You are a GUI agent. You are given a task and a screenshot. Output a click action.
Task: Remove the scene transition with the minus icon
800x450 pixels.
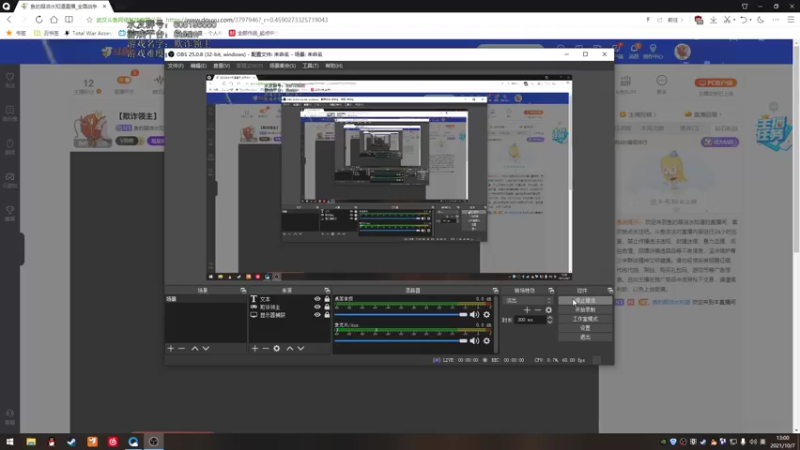538,310
